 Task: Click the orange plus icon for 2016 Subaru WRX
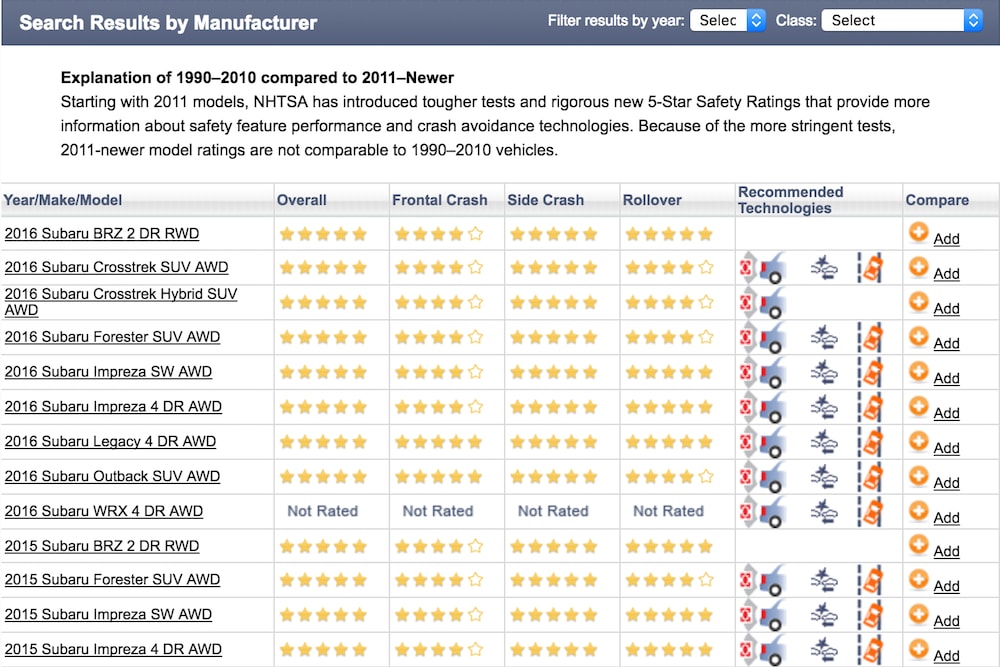(918, 510)
